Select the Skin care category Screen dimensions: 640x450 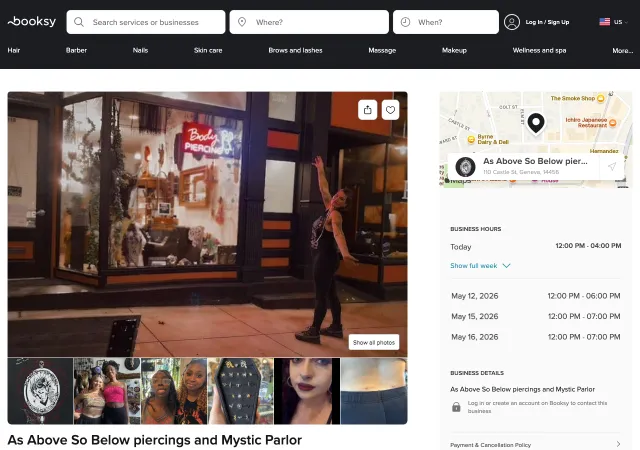pyautogui.click(x=208, y=50)
